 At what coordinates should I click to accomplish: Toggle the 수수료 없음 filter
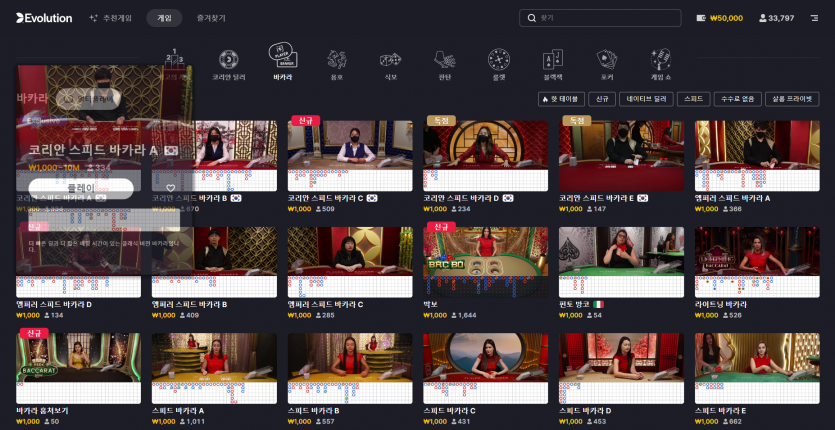(x=738, y=99)
